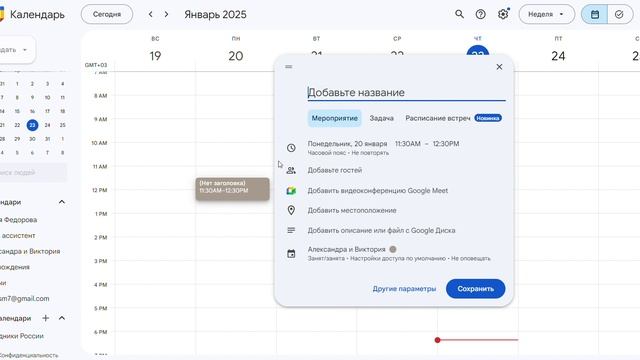Screen dimensions: 640x360
Task: Select the Задача tab
Action: click(382, 118)
